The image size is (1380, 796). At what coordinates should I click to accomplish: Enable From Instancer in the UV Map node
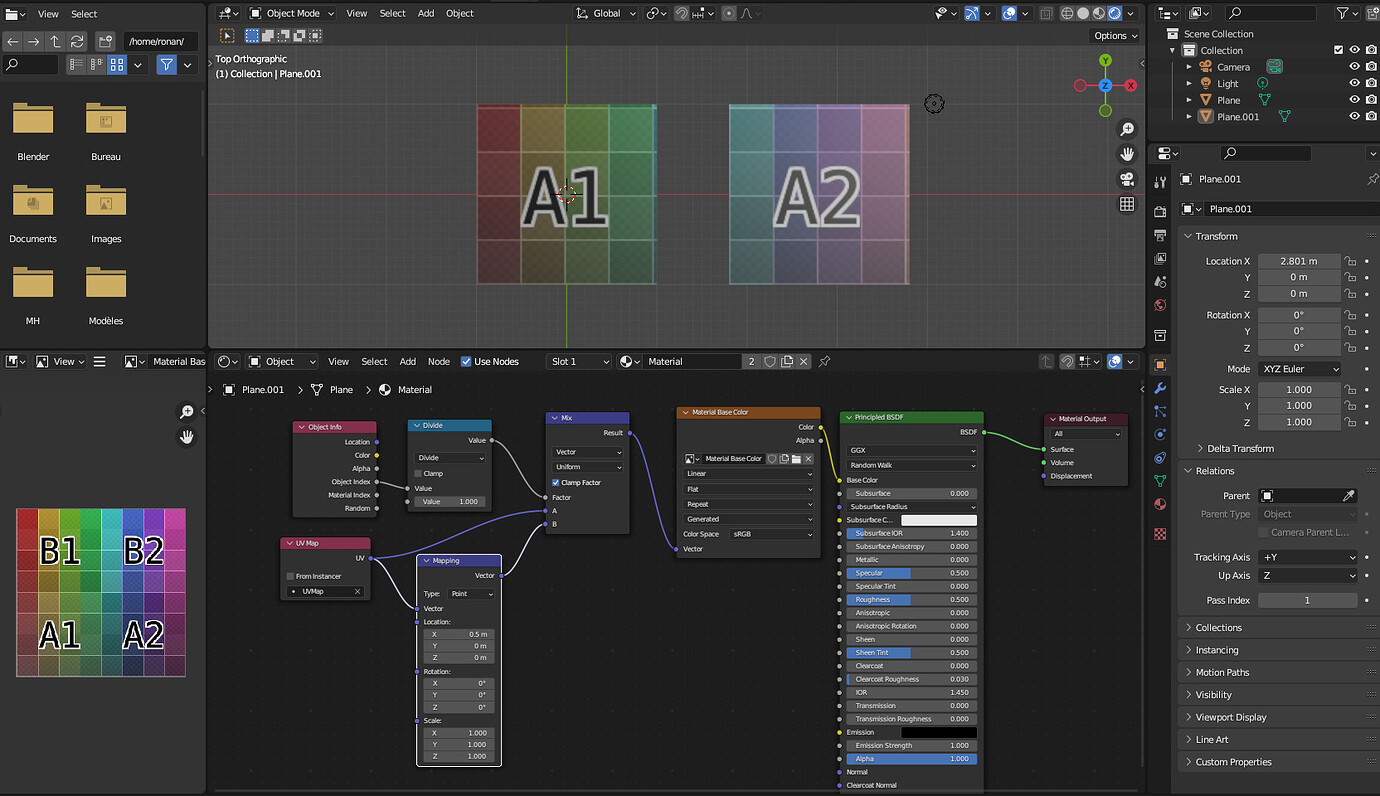click(290, 576)
